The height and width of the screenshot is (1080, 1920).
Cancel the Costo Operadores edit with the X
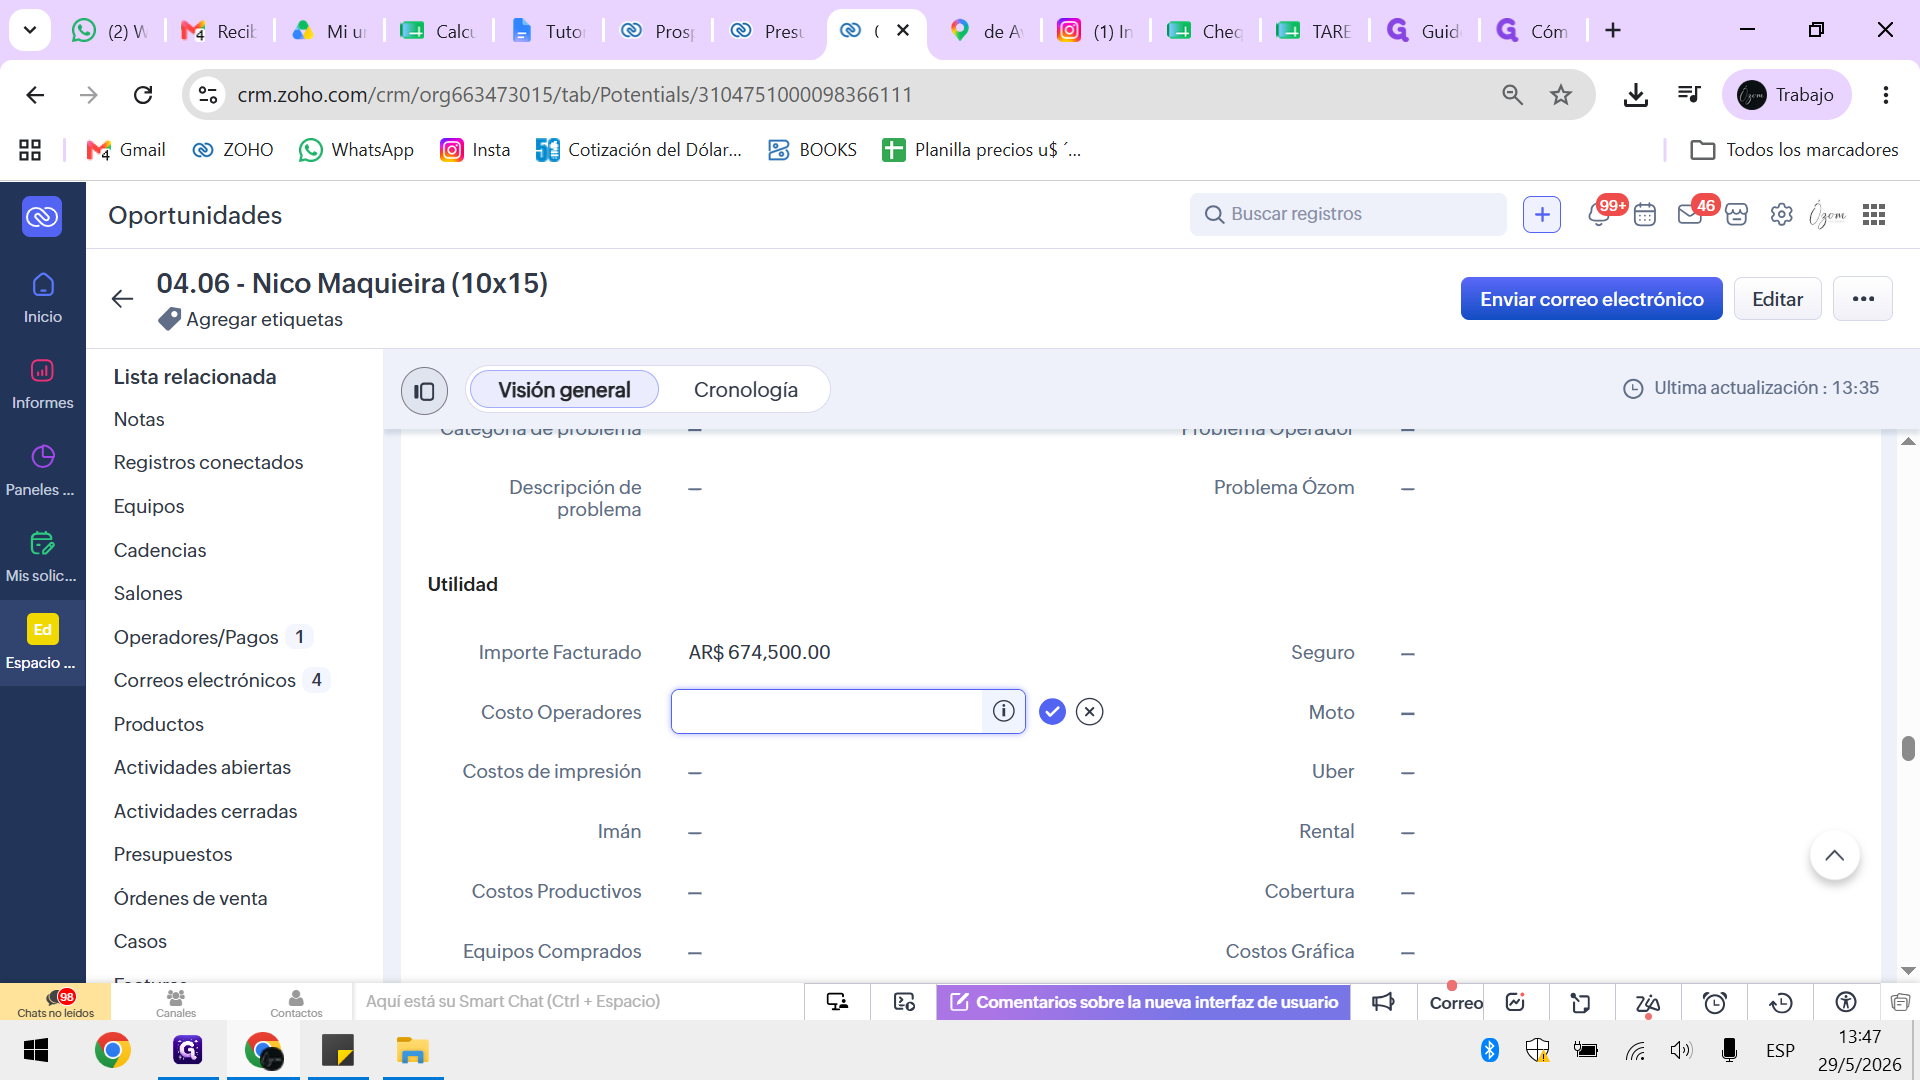coord(1090,711)
